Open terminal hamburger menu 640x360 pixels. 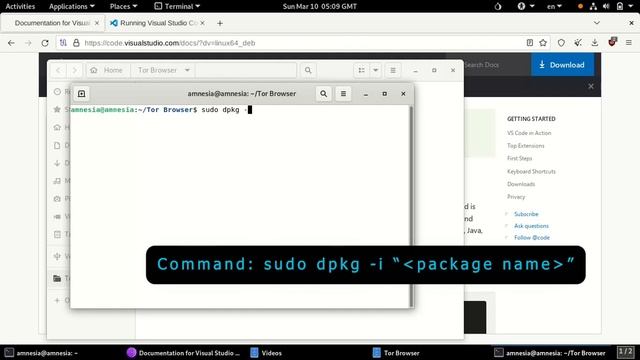(343, 93)
